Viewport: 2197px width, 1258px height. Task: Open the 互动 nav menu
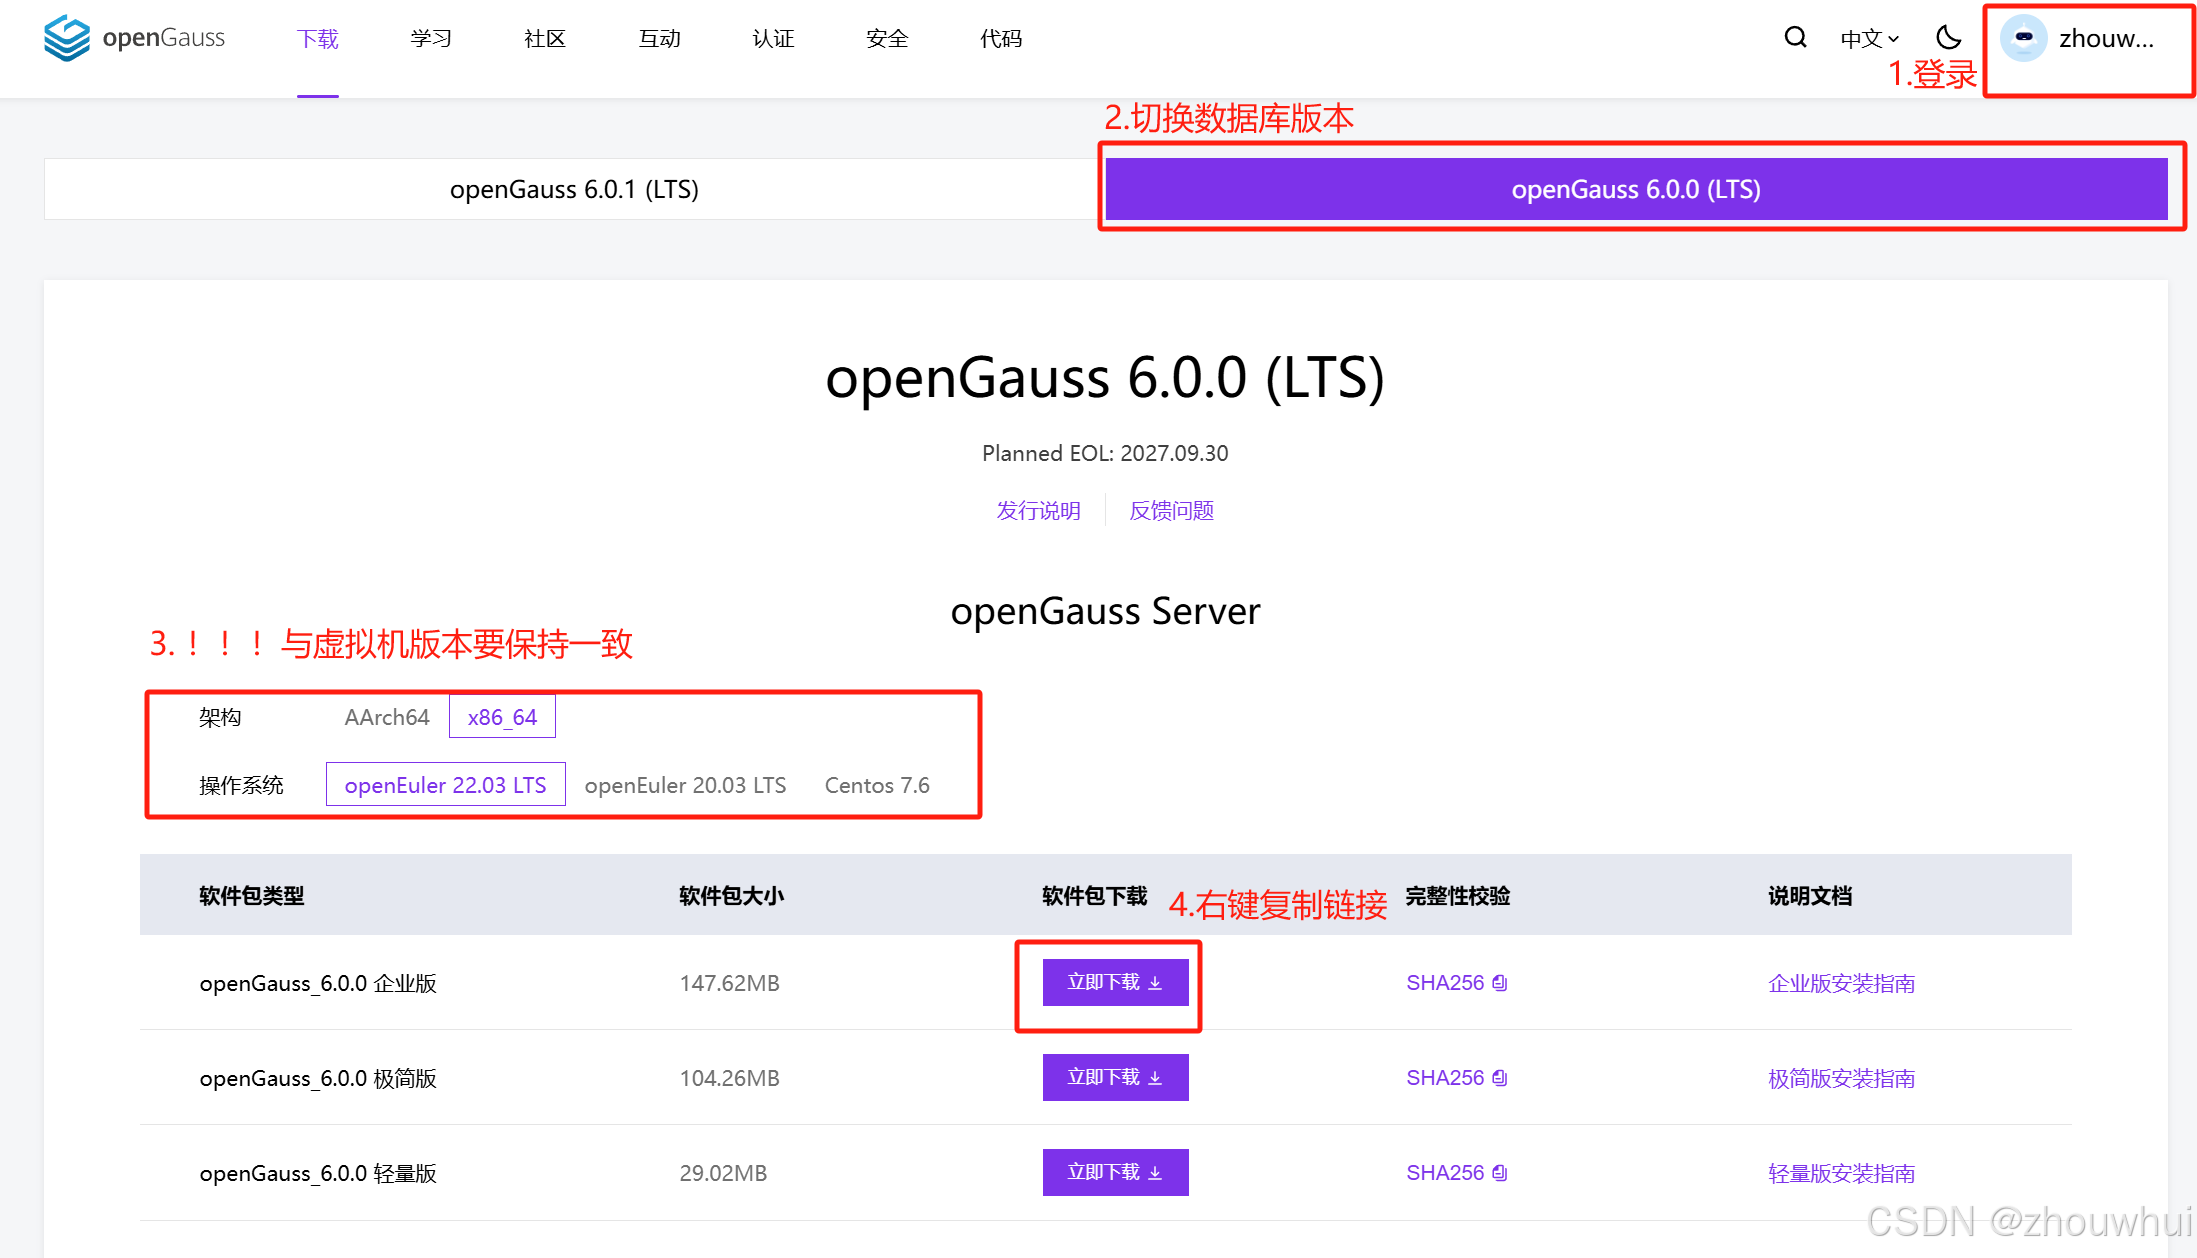coord(659,38)
